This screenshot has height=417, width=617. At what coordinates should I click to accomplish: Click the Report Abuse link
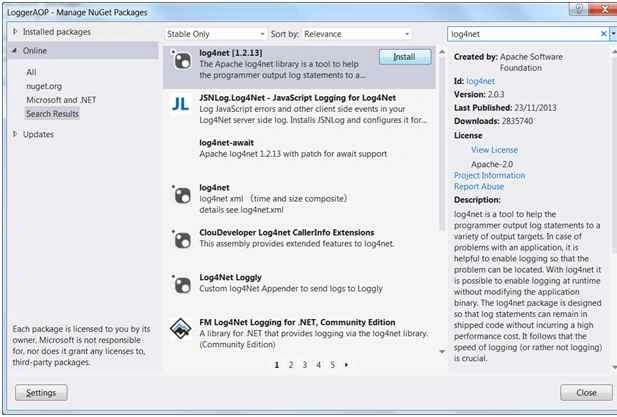click(x=479, y=186)
